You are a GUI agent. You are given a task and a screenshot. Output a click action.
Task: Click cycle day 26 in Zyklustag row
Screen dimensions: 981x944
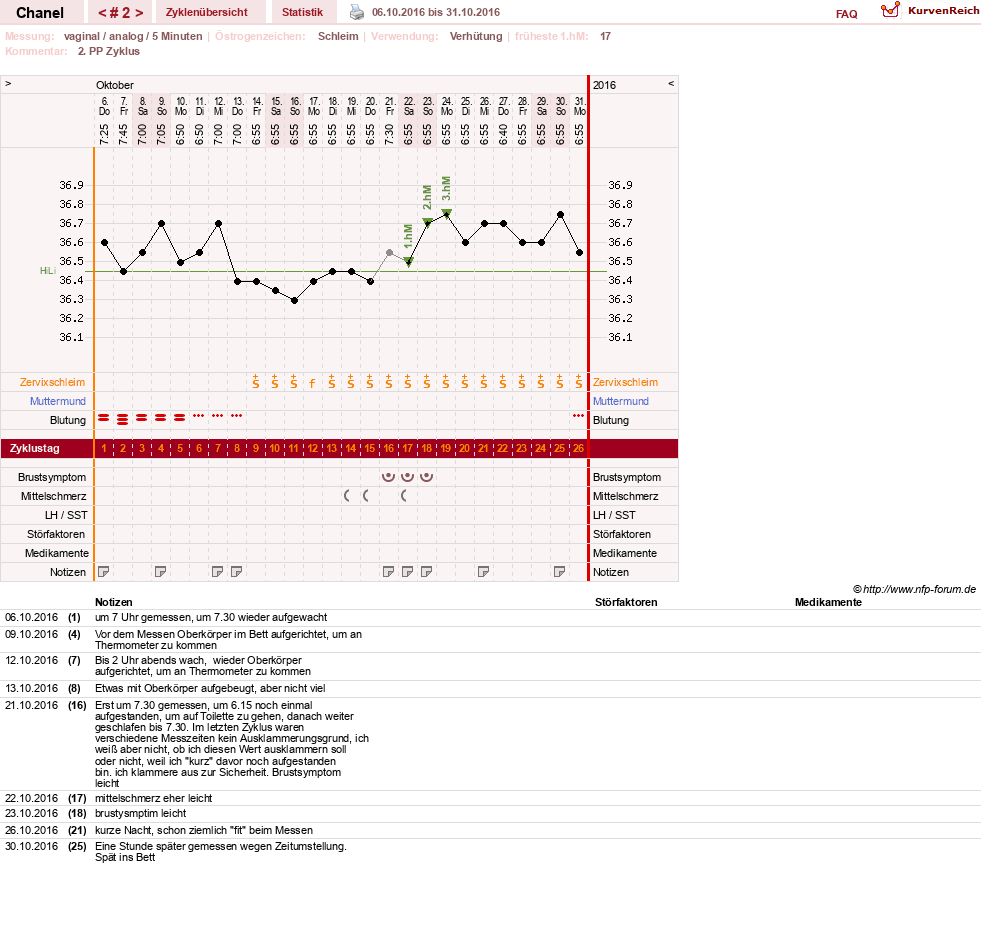coord(579,449)
